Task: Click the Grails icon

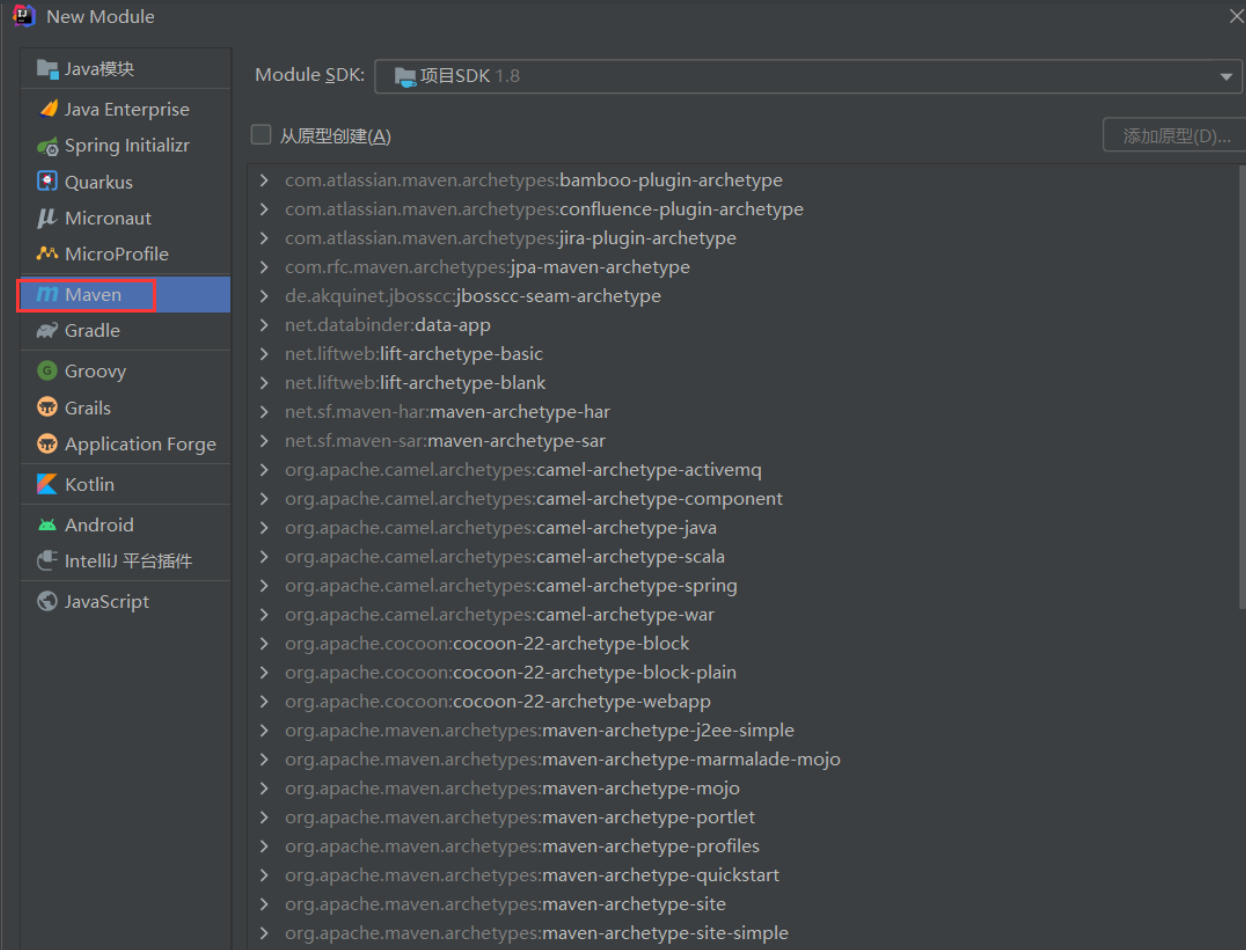Action: point(47,408)
